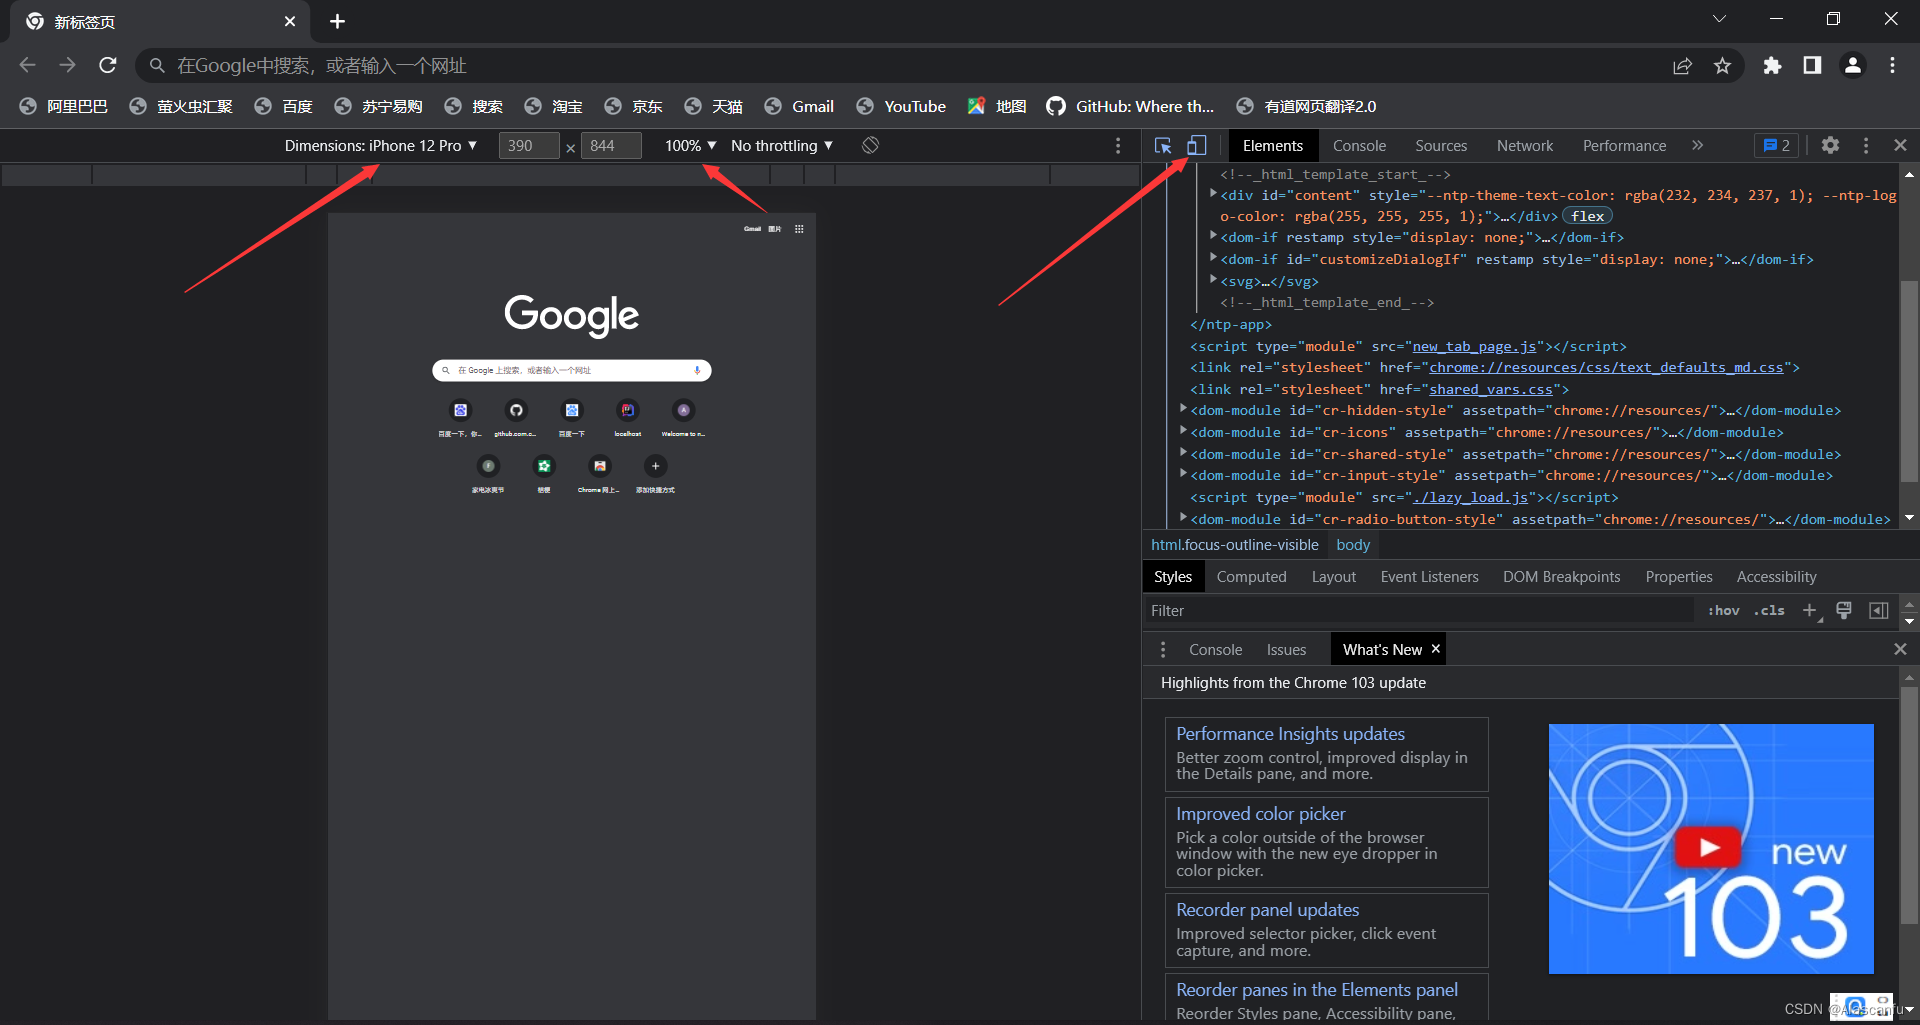Edit the height field showing 844

click(611, 146)
